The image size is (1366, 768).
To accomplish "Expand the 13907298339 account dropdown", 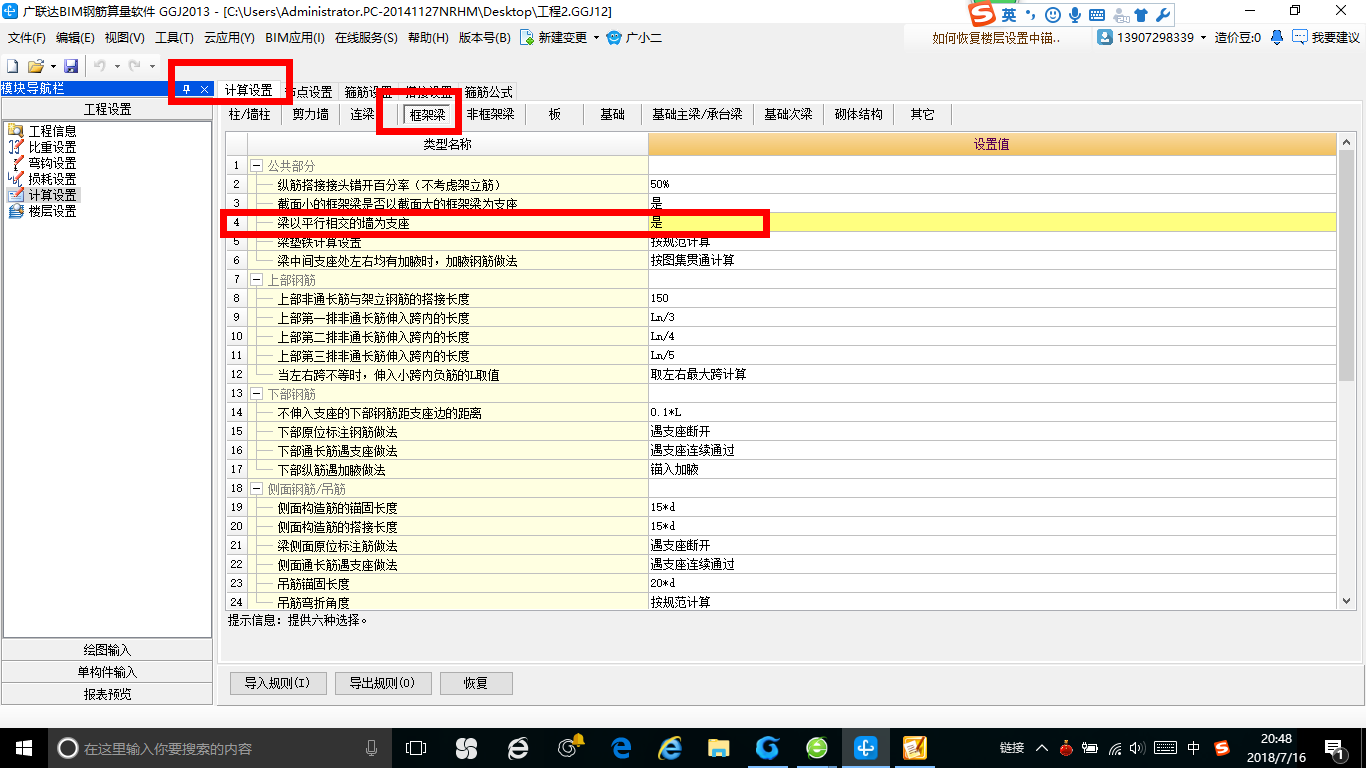I will [x=1204, y=38].
